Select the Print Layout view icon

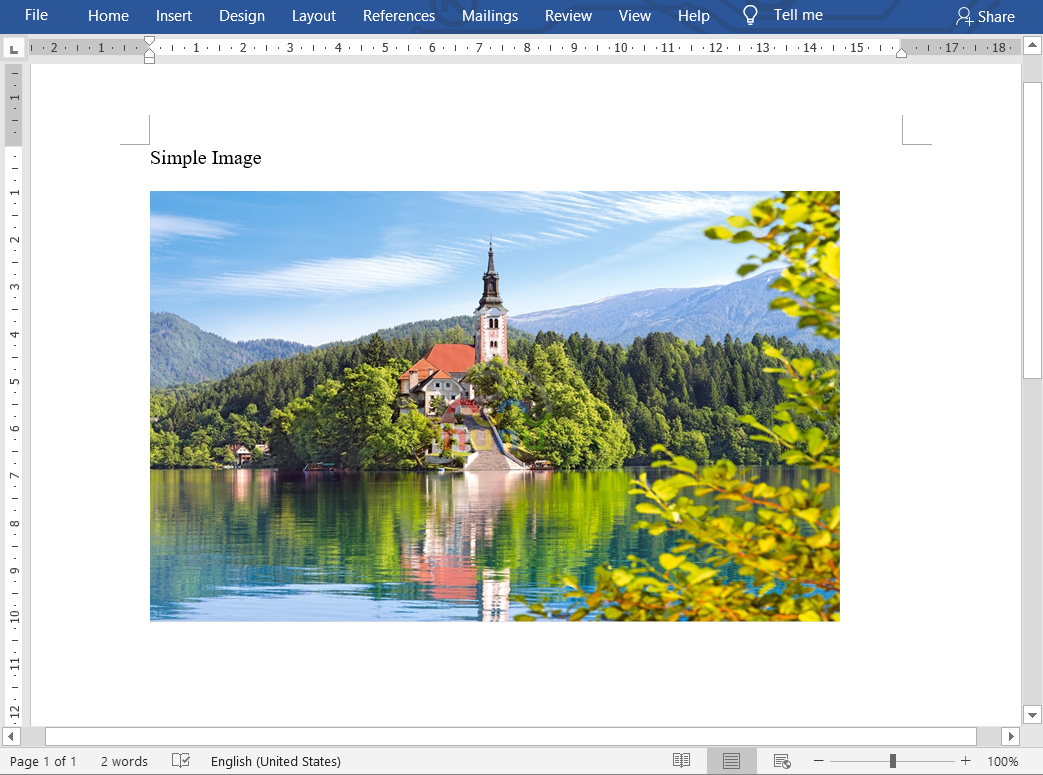coord(731,760)
